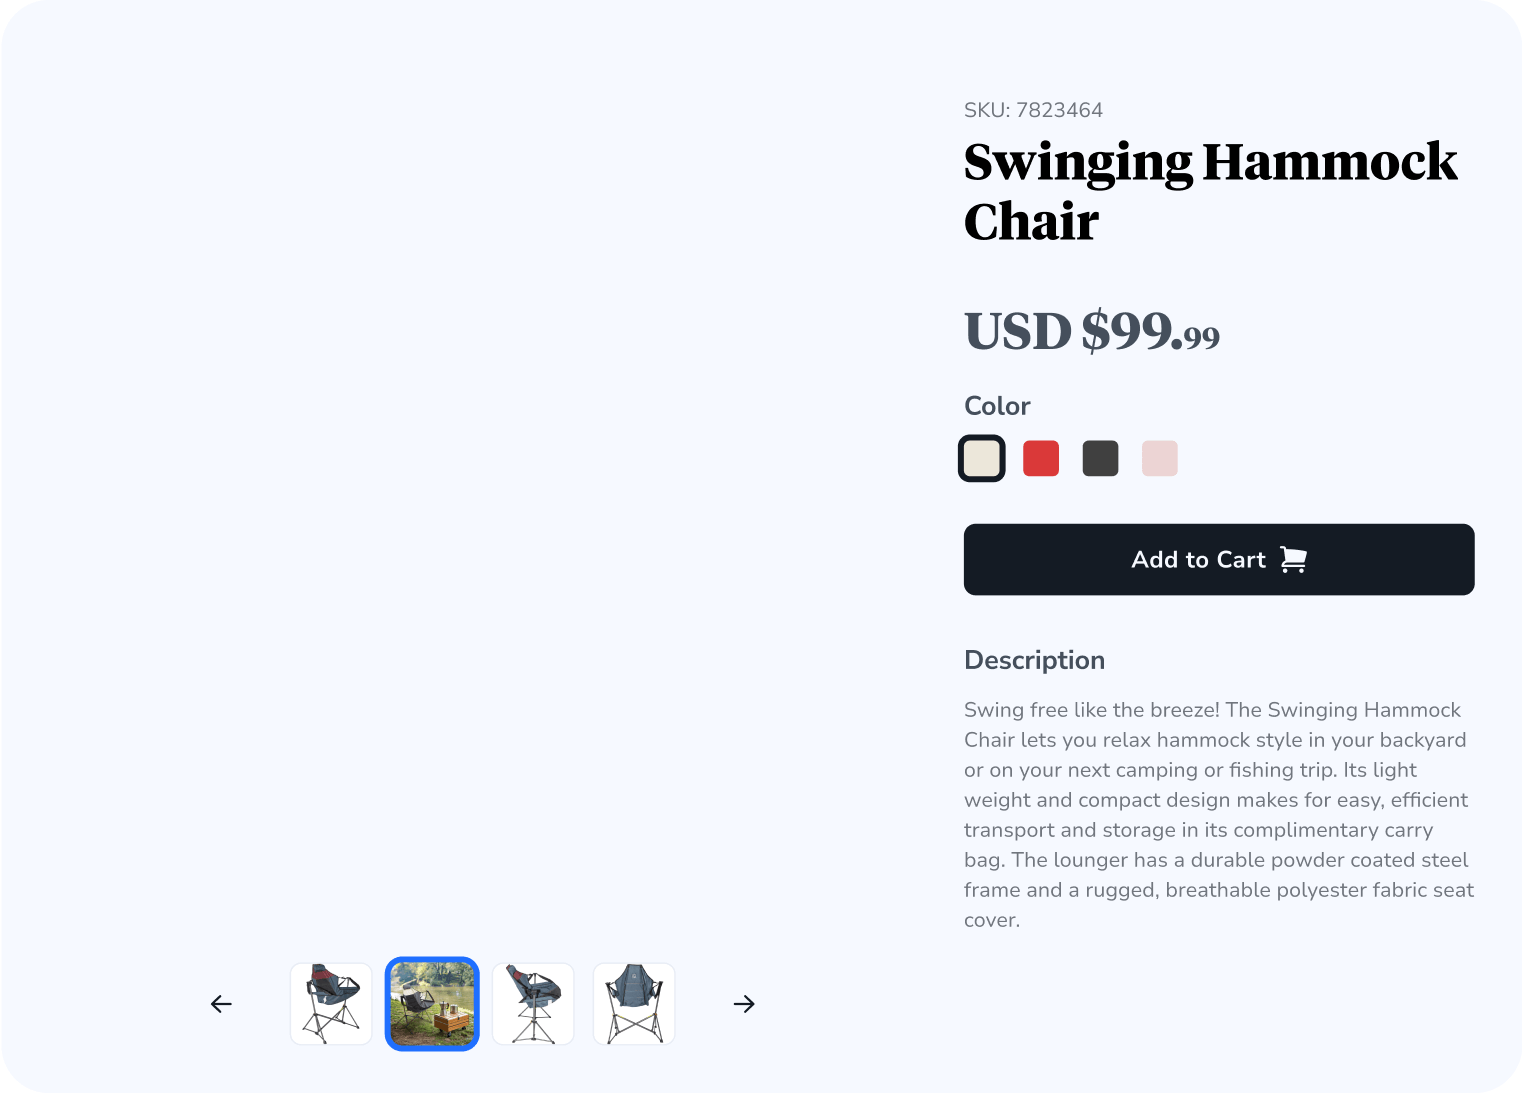This screenshot has height=1094, width=1522.
Task: Click the previous image left arrow
Action: 221,1004
